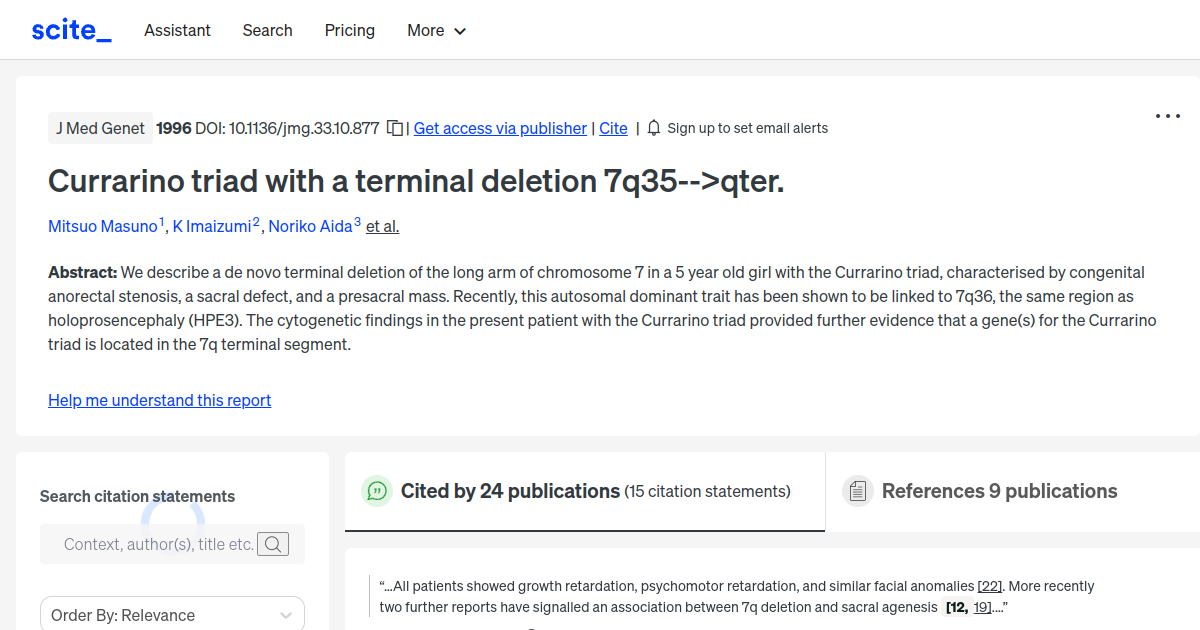Click the green citation quote icon
This screenshot has width=1200, height=630.
click(x=377, y=491)
